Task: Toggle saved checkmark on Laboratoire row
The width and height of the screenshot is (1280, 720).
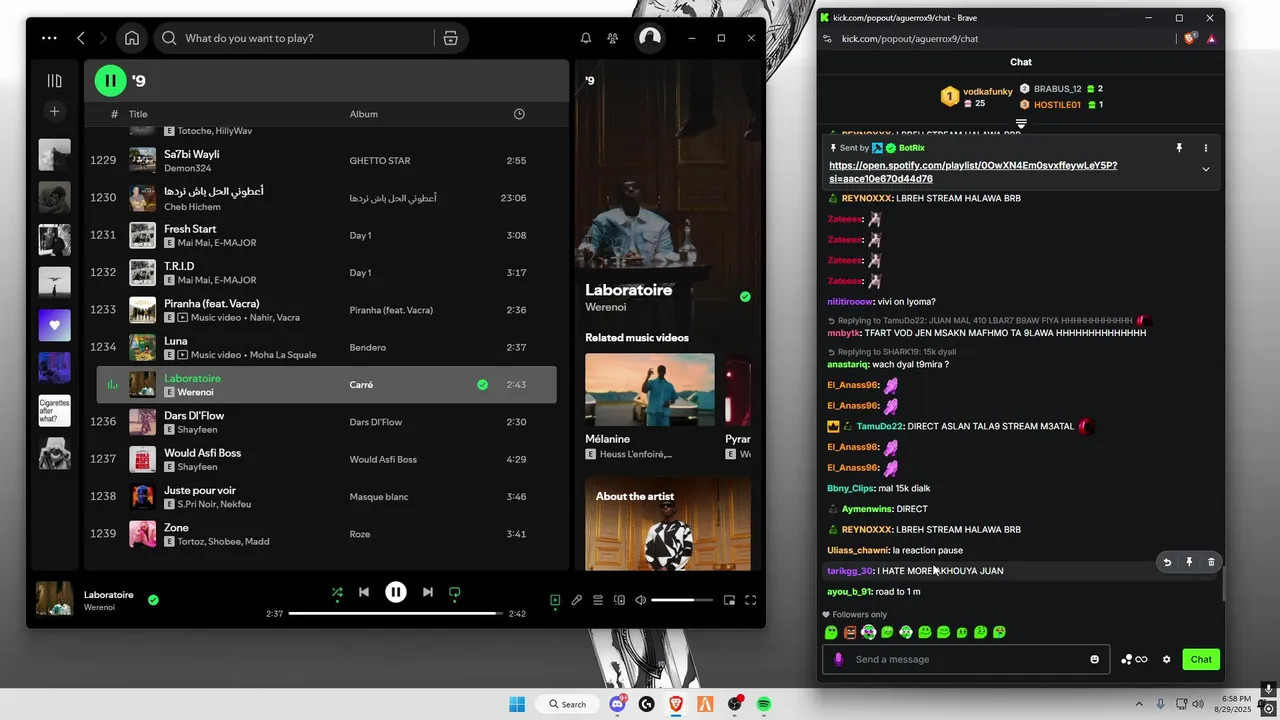Action: click(482, 384)
